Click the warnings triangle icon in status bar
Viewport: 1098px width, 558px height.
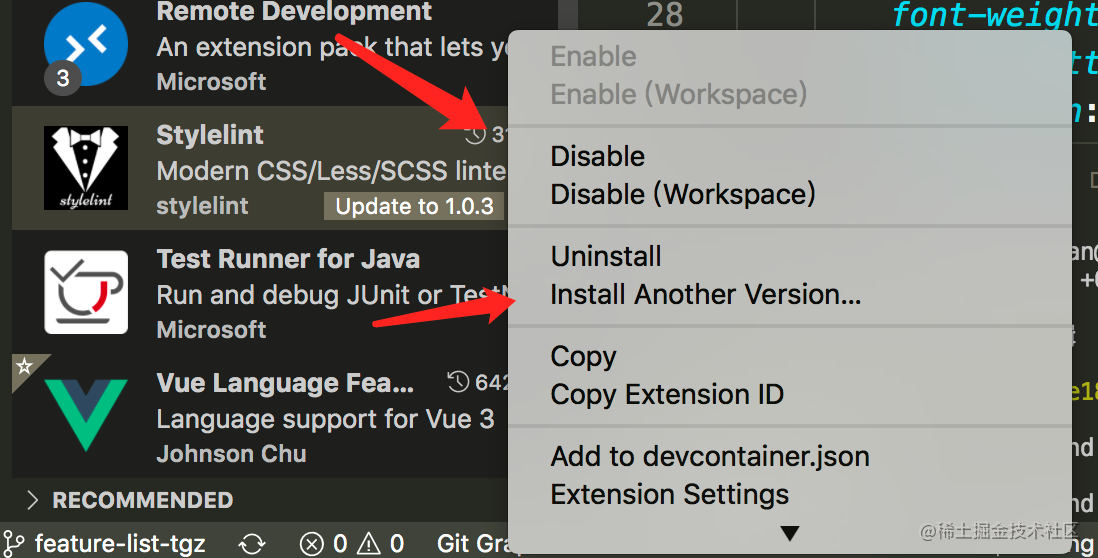coord(368,544)
